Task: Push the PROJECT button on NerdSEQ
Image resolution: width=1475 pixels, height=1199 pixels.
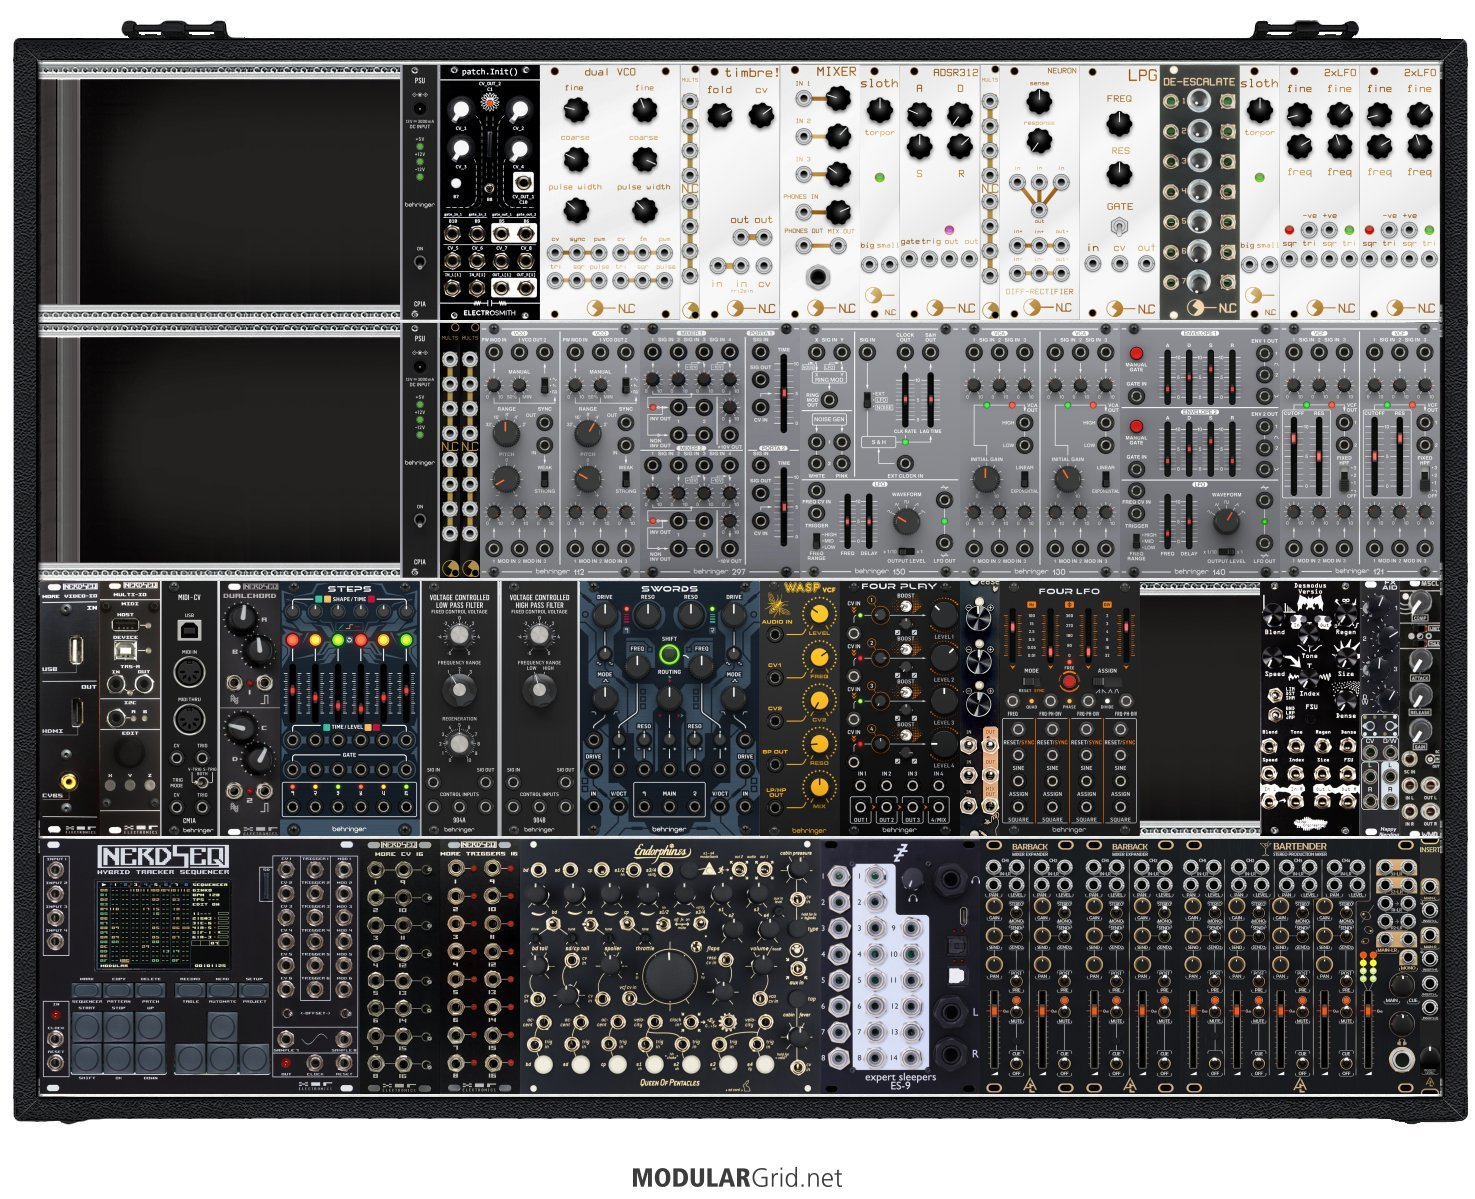Action: click(254, 989)
